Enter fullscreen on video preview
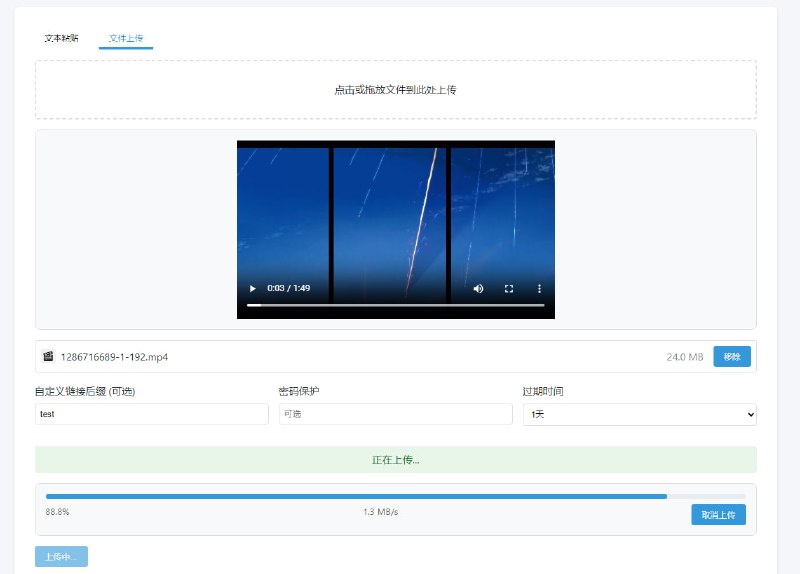 [x=509, y=288]
